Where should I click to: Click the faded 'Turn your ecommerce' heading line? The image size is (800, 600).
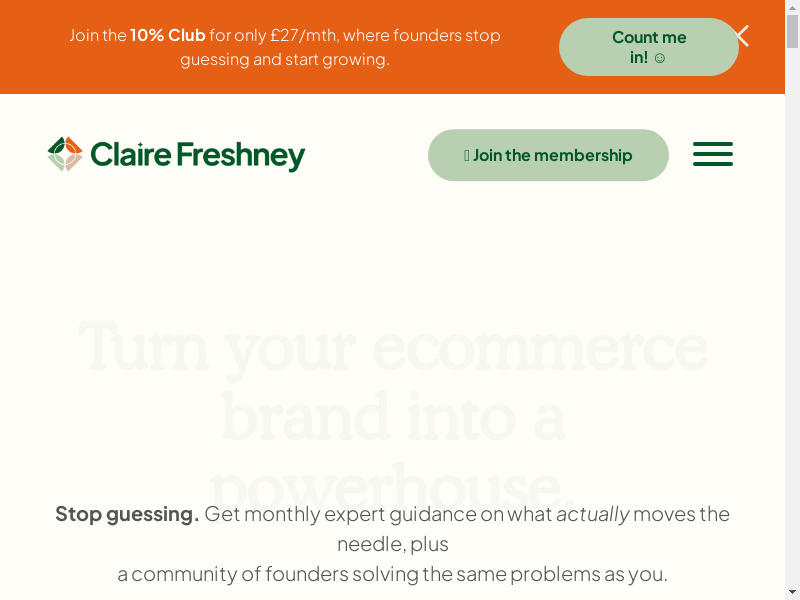pyautogui.click(x=392, y=345)
